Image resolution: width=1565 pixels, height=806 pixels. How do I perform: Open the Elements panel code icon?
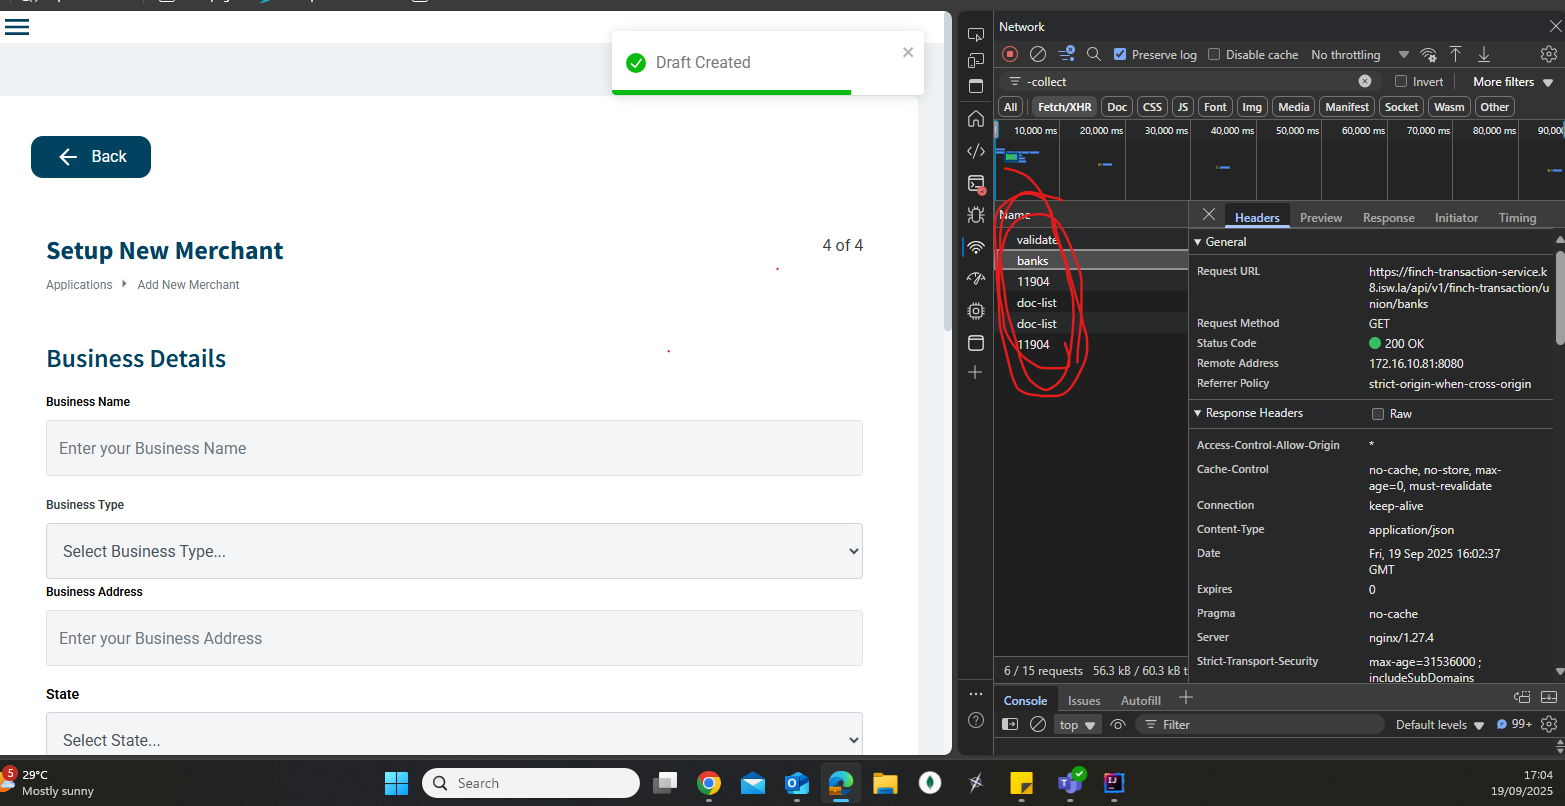pos(976,151)
